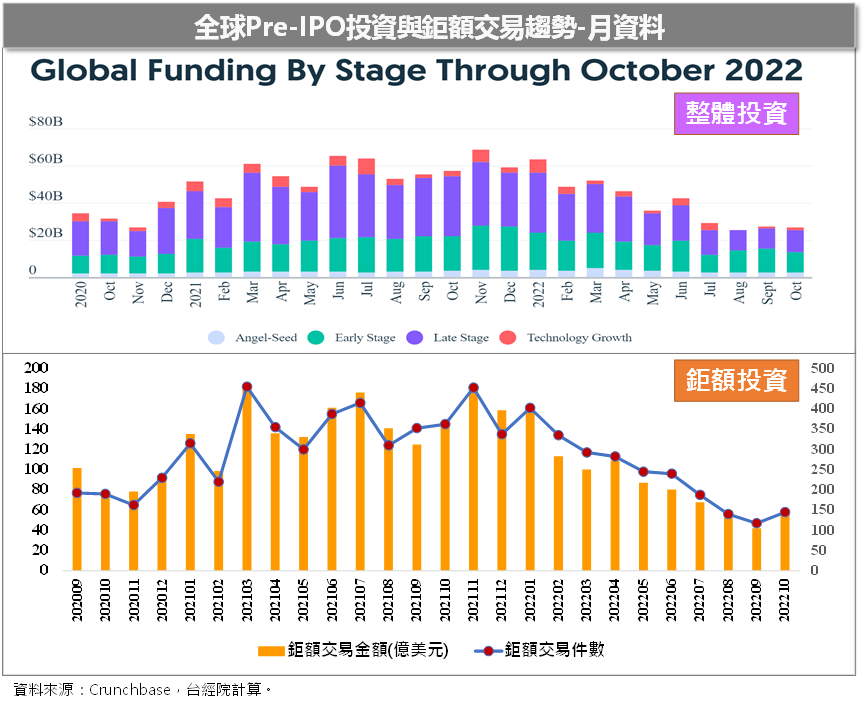Click the '$20B' axis label
Image resolution: width=865 pixels, height=708 pixels.
(46, 232)
